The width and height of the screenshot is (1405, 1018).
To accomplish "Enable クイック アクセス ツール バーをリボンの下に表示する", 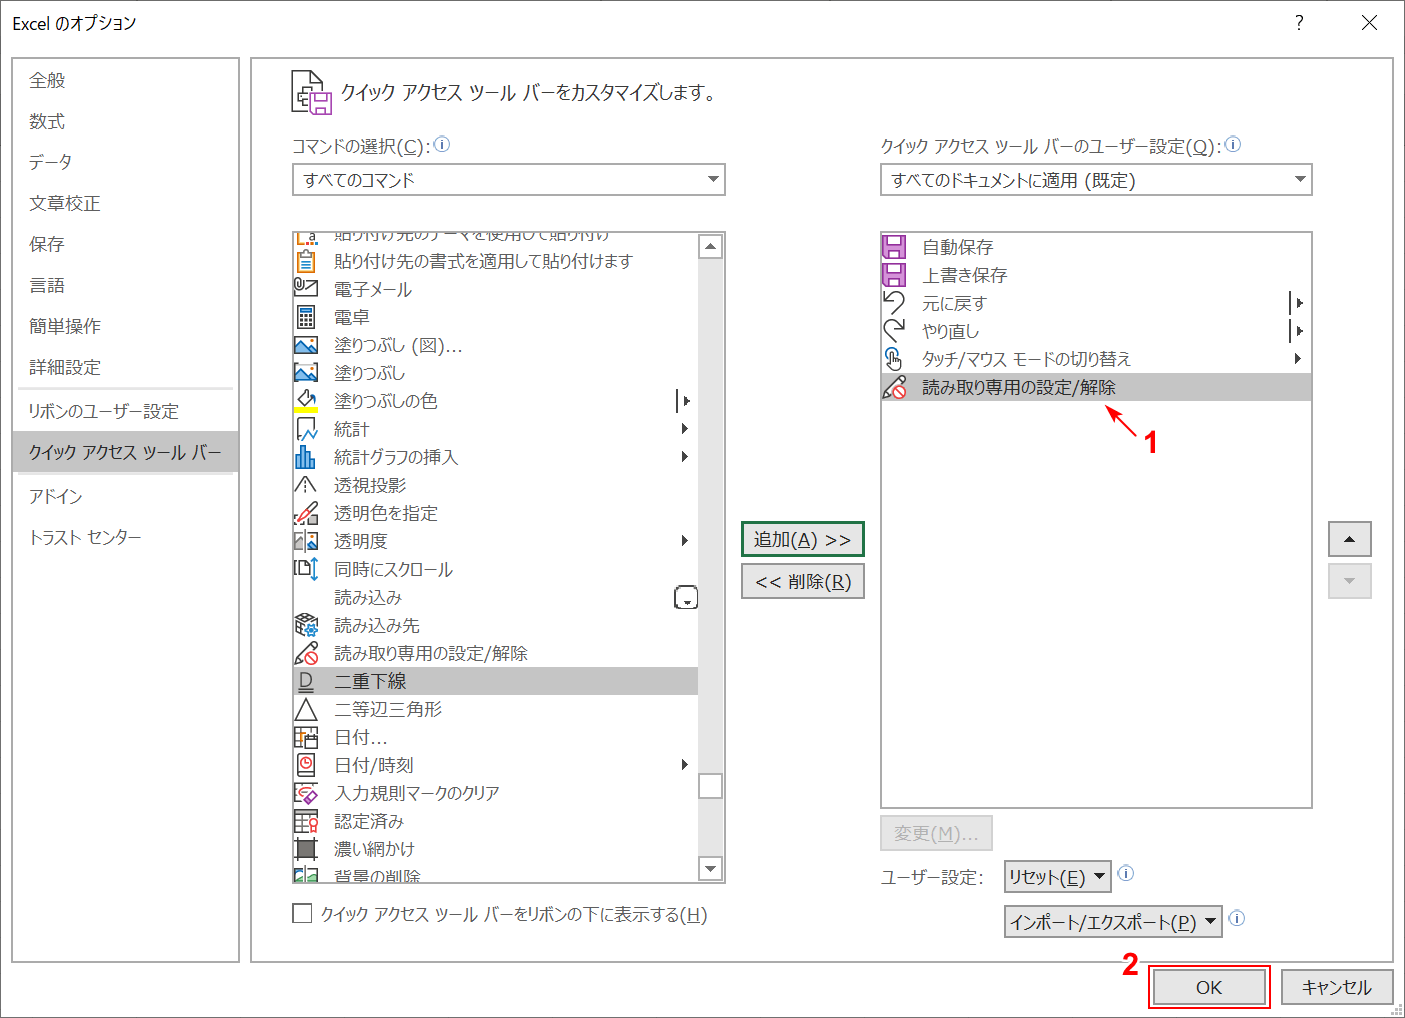I will (302, 913).
